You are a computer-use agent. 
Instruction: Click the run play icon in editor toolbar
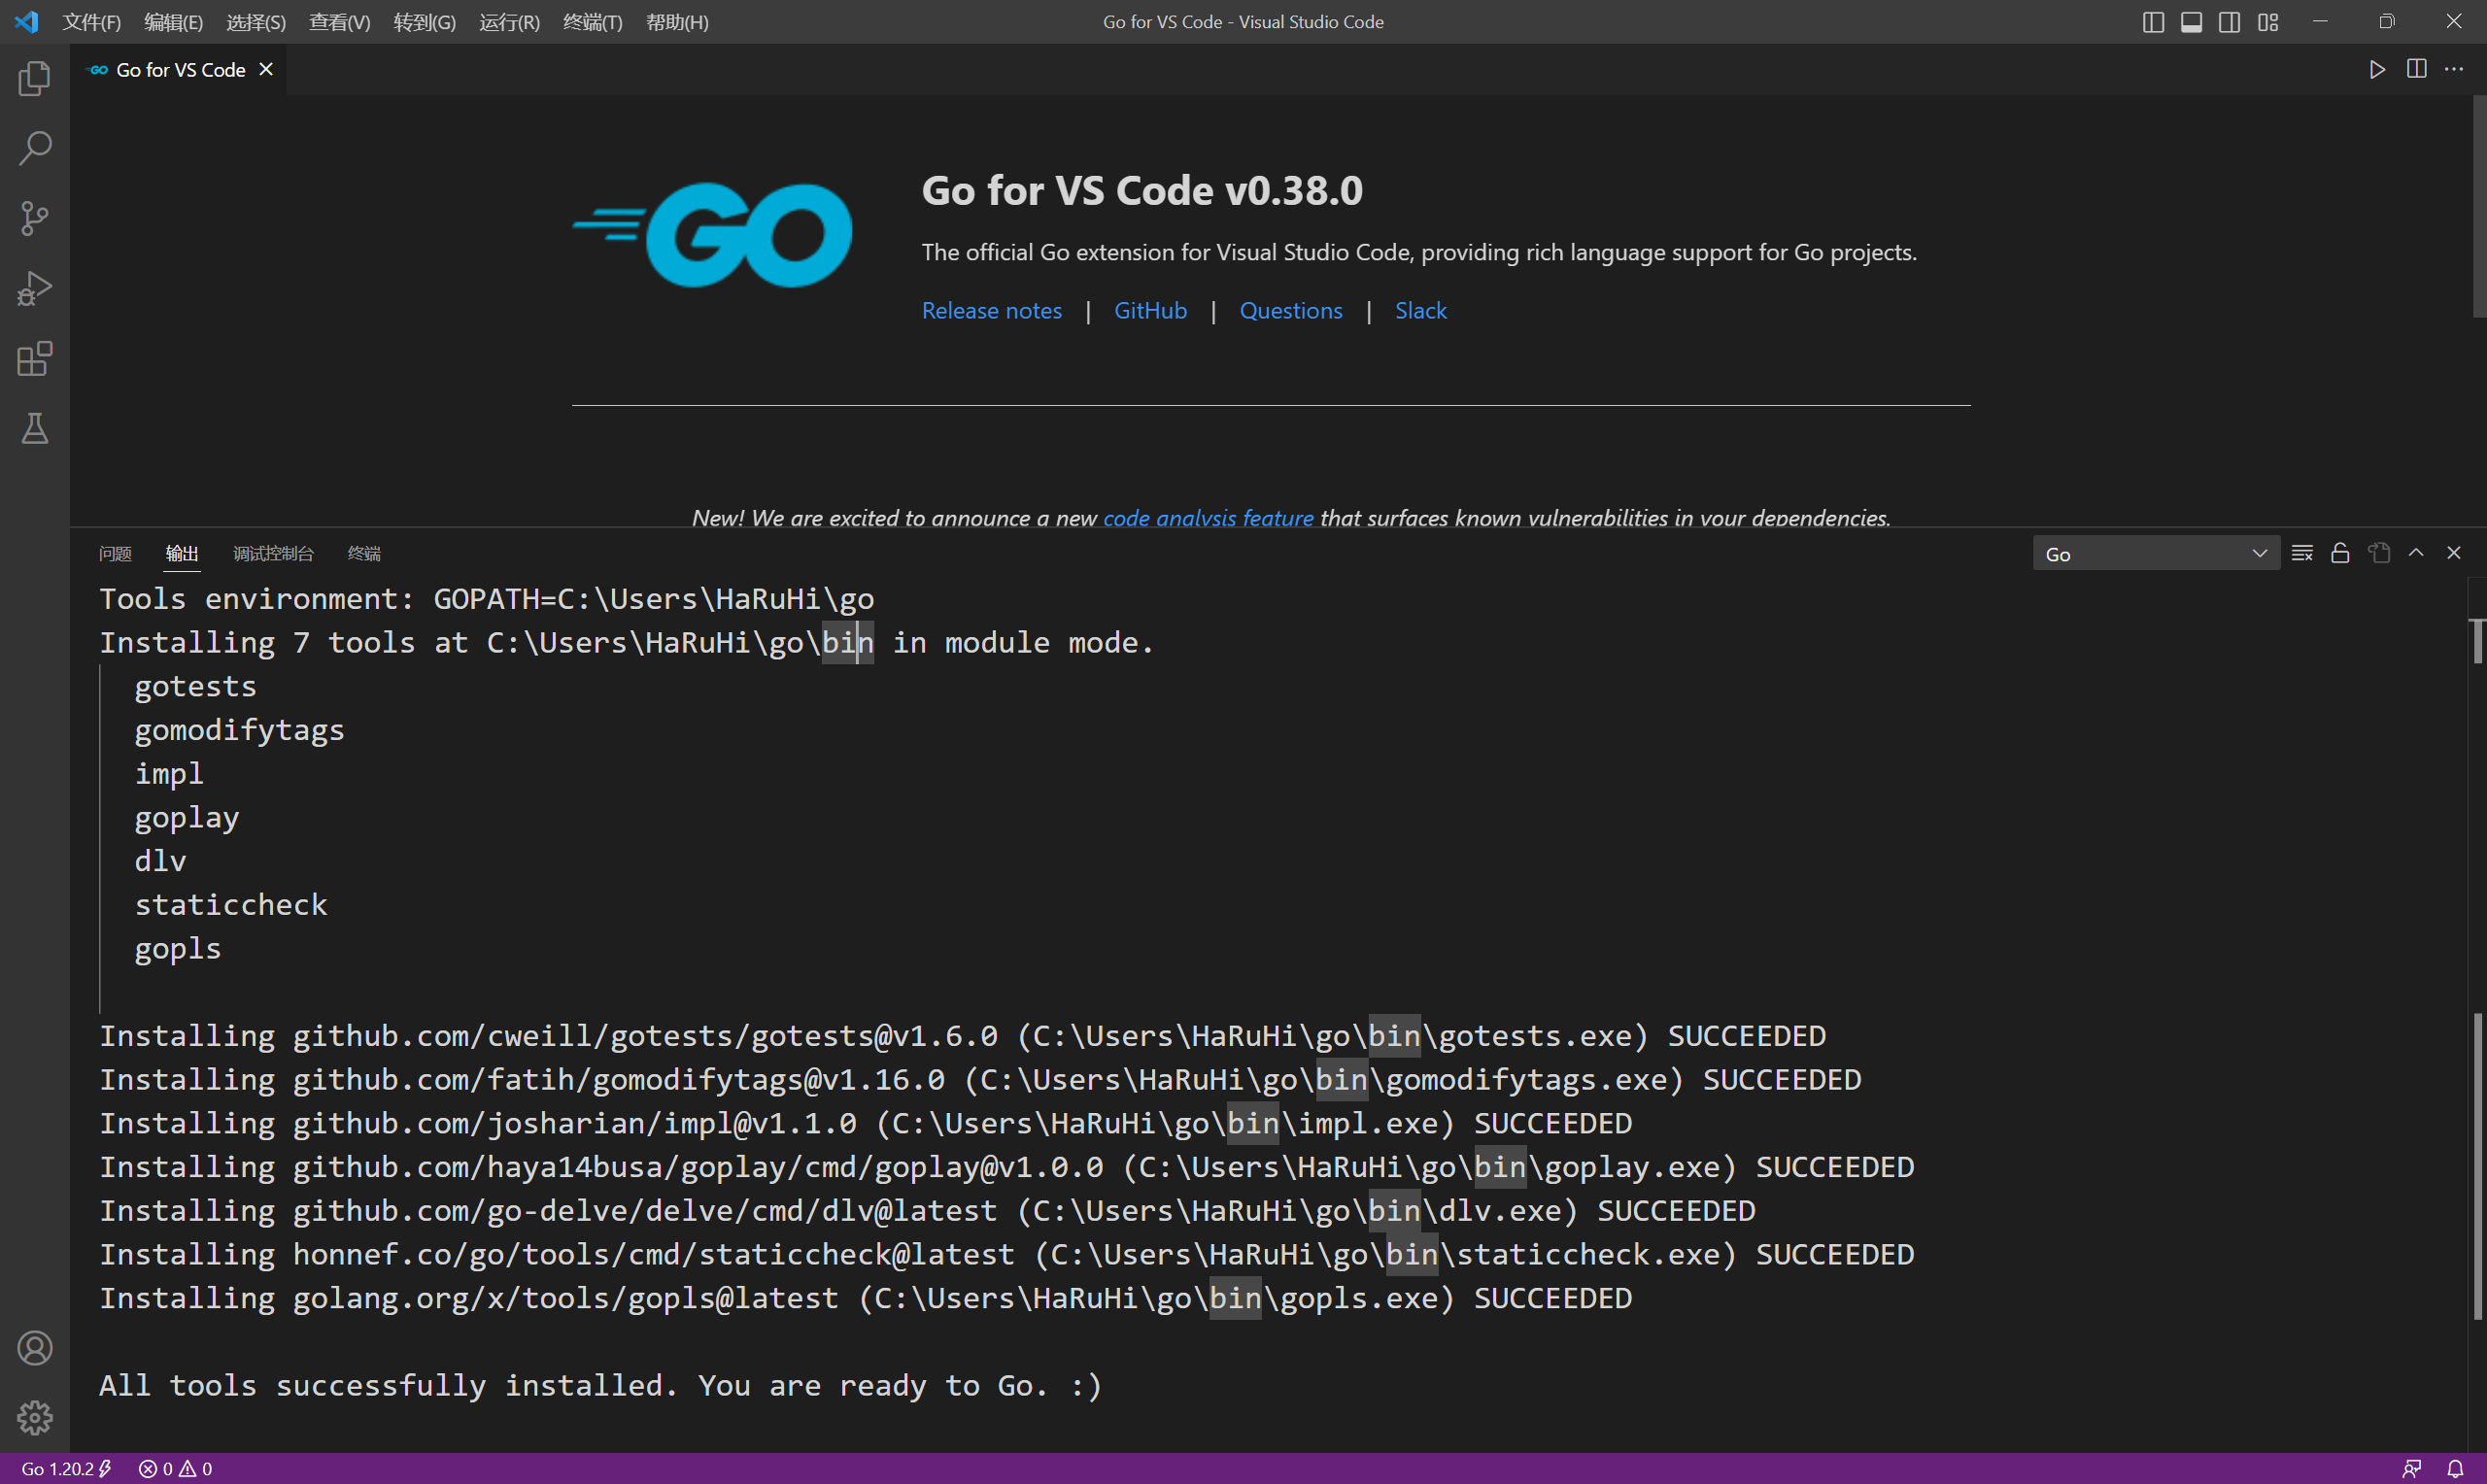(x=2377, y=69)
